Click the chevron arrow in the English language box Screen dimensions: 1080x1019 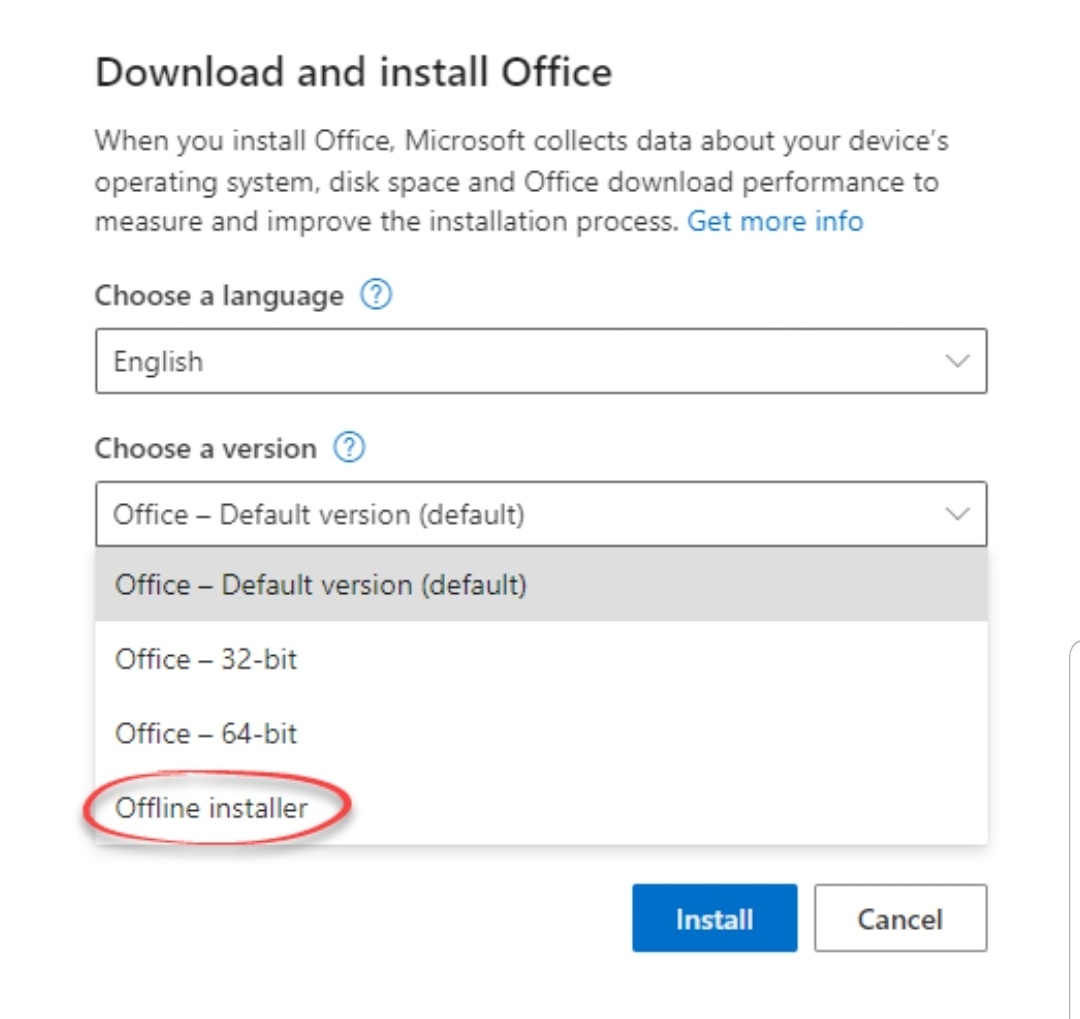[x=957, y=361]
